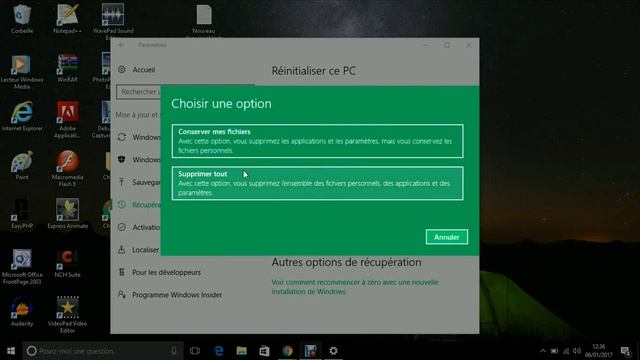This screenshot has height=360, width=640.
Task: Open WavePad Sound Editor desktop icon
Action: pos(113,21)
